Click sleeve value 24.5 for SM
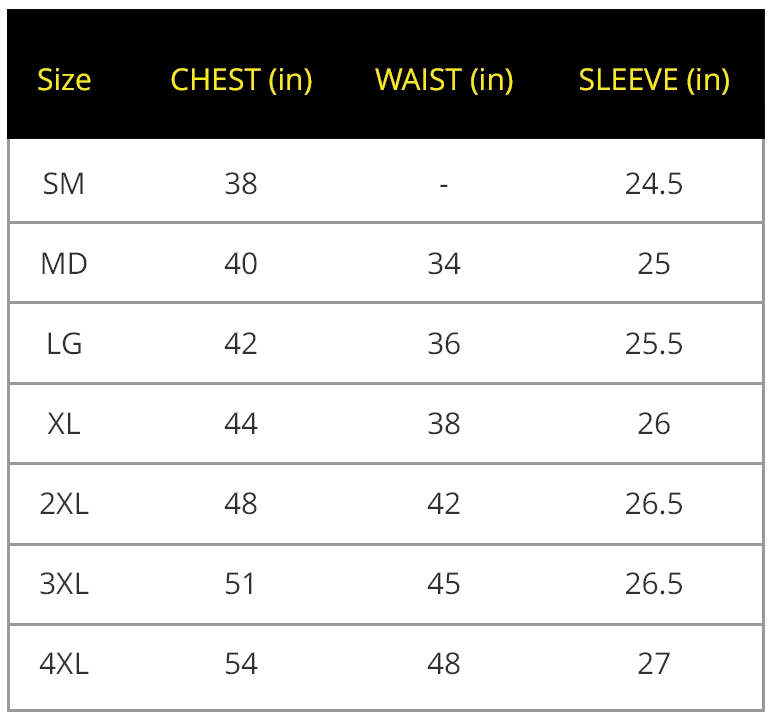This screenshot has width=773, height=720. (654, 184)
